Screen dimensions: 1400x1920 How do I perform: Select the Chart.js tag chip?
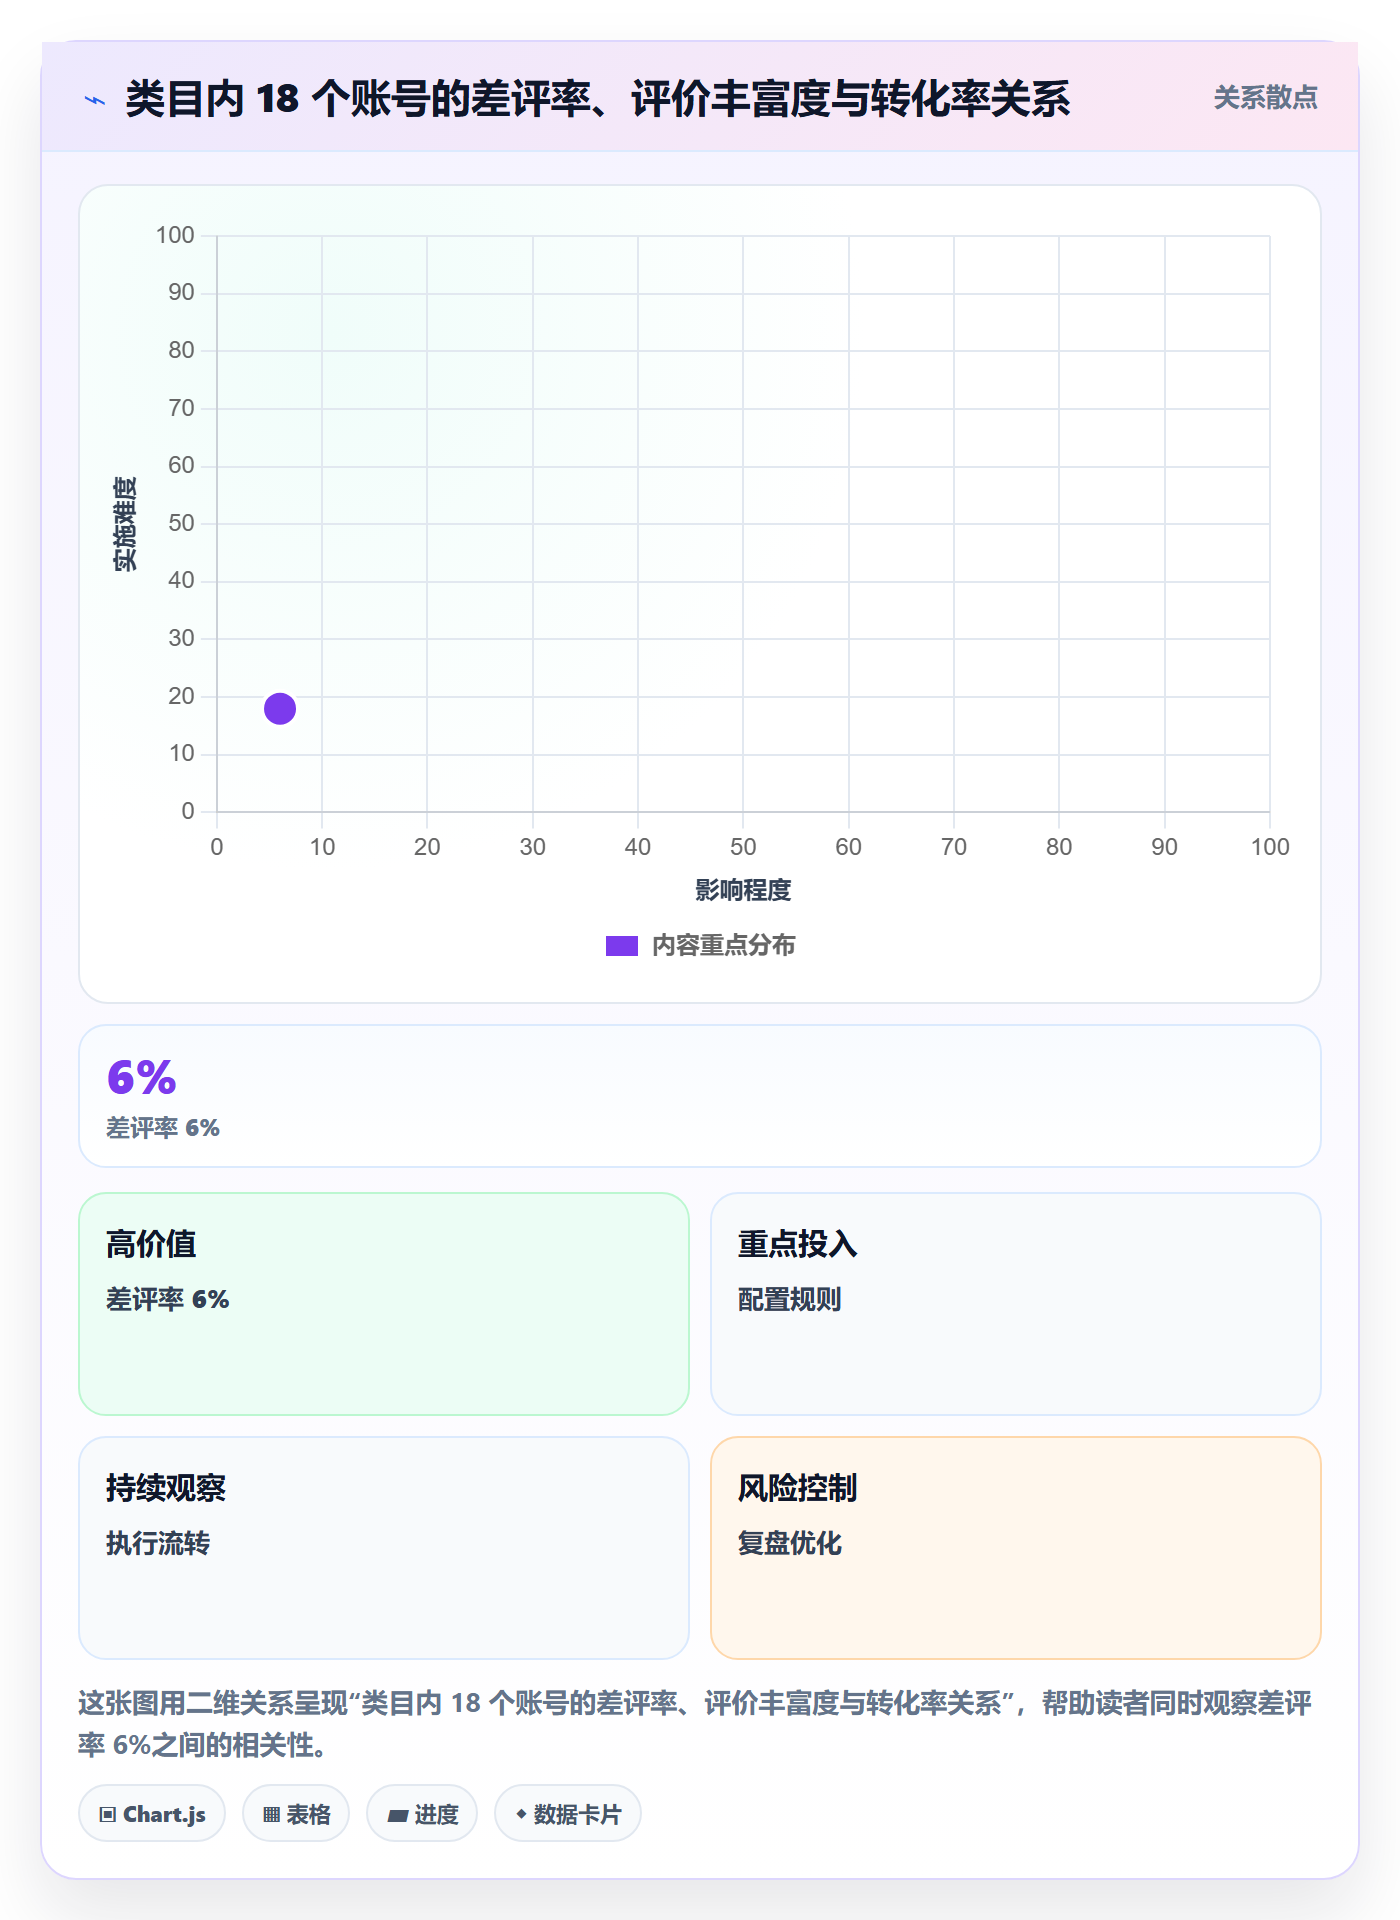pyautogui.click(x=152, y=1813)
